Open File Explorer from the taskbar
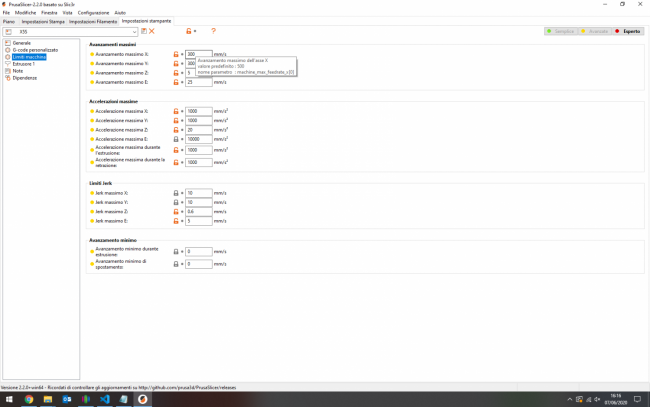This screenshot has width=650, height=407. click(x=48, y=399)
